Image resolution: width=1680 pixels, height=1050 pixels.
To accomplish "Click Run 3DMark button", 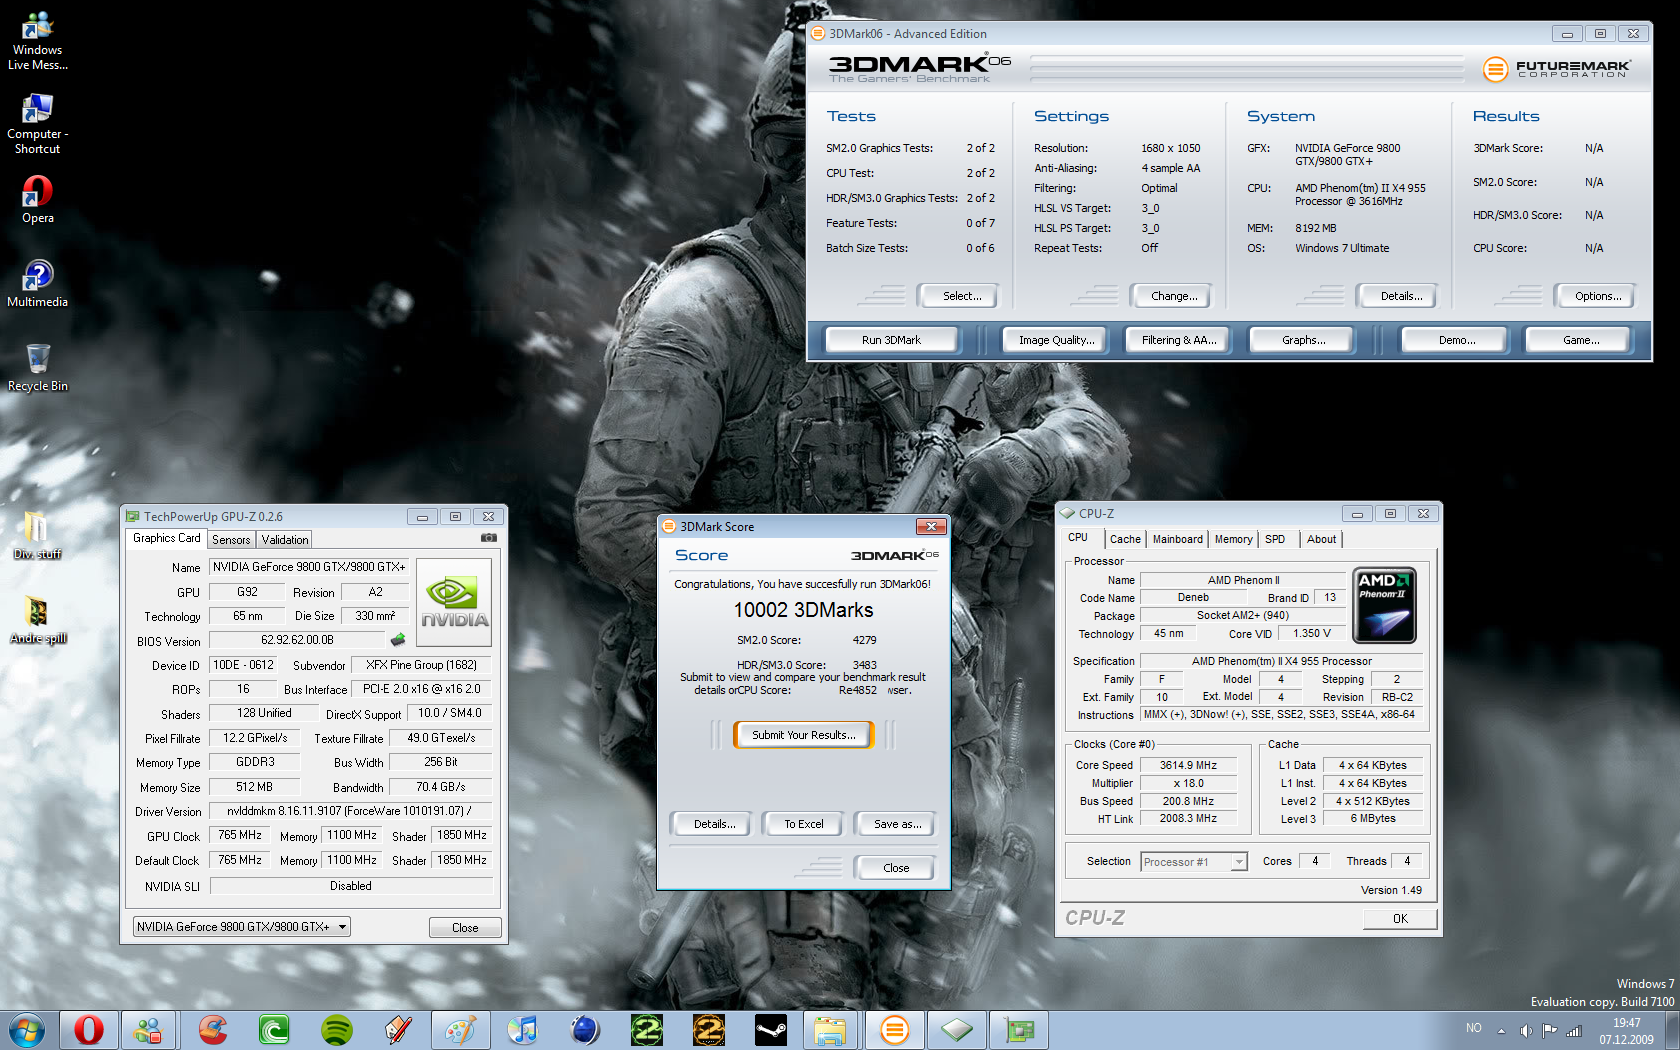I will pyautogui.click(x=891, y=340).
